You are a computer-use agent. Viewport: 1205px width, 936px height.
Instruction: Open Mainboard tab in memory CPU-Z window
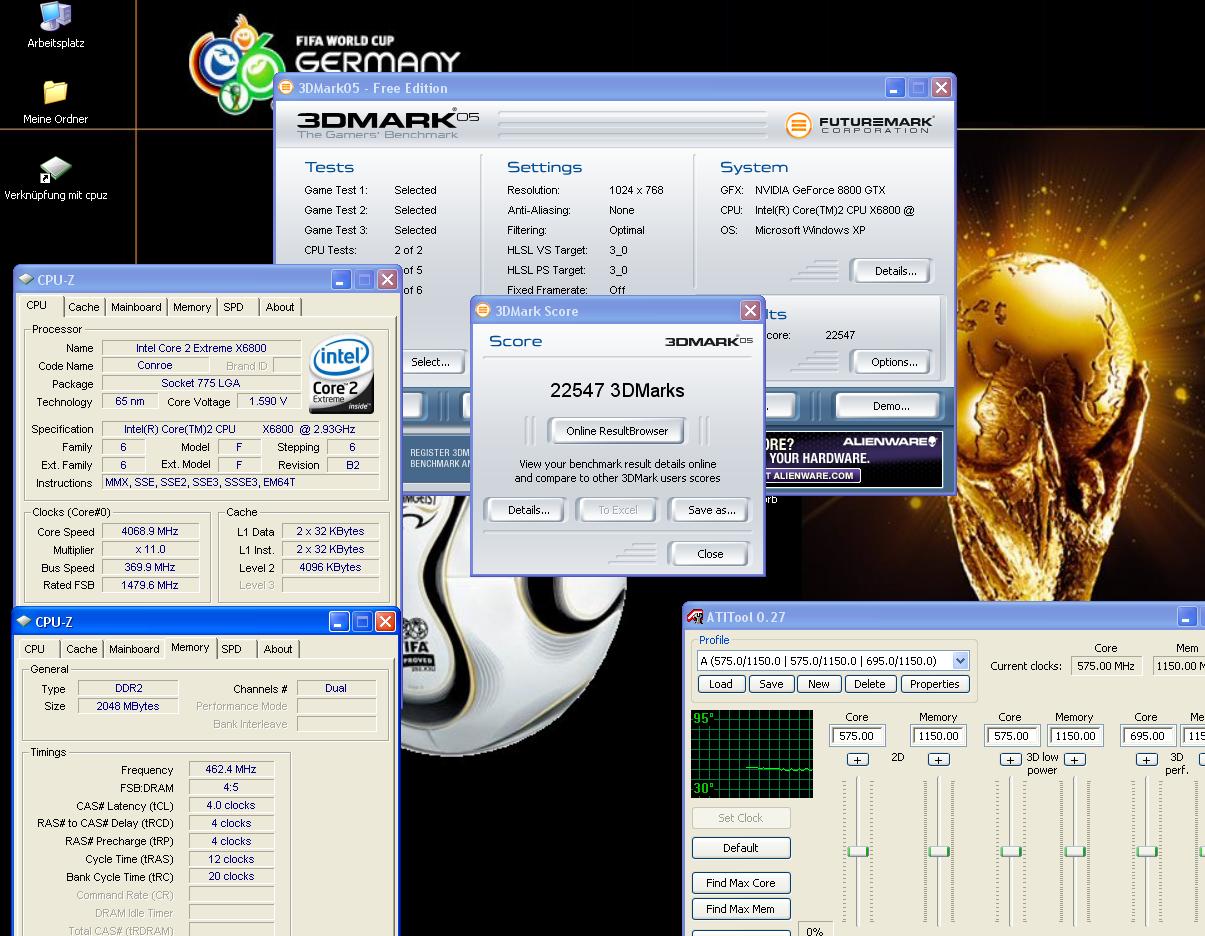click(x=134, y=649)
